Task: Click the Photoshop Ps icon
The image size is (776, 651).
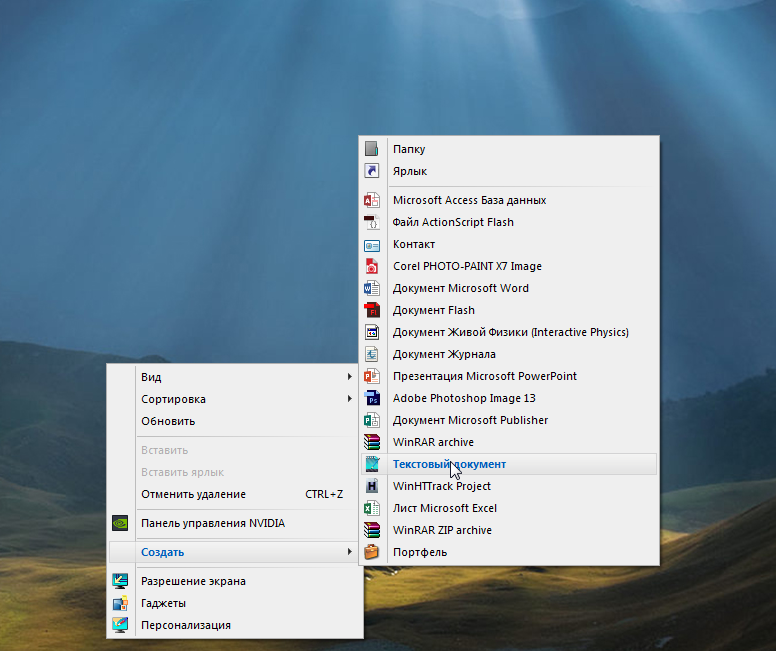Action: click(x=372, y=398)
